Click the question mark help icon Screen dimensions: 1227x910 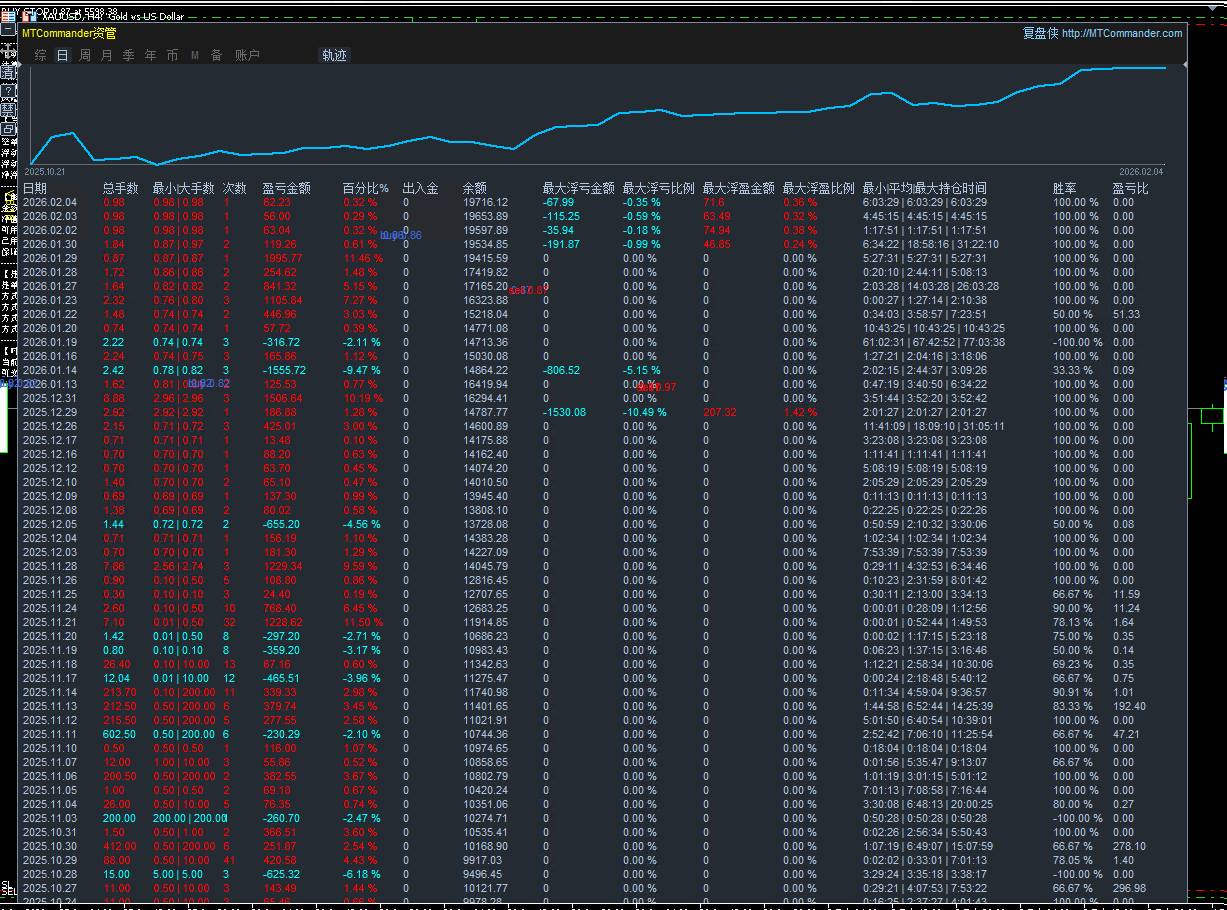(x=9, y=91)
